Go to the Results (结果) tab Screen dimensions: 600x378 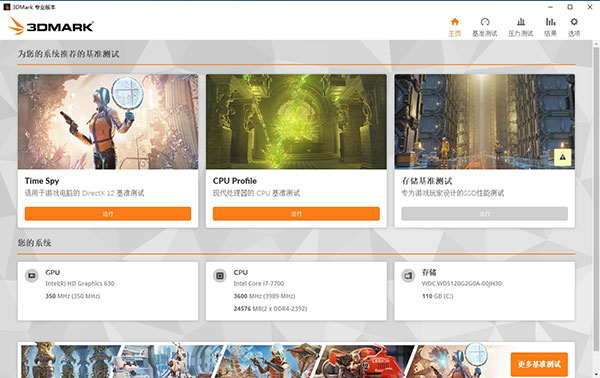click(550, 27)
